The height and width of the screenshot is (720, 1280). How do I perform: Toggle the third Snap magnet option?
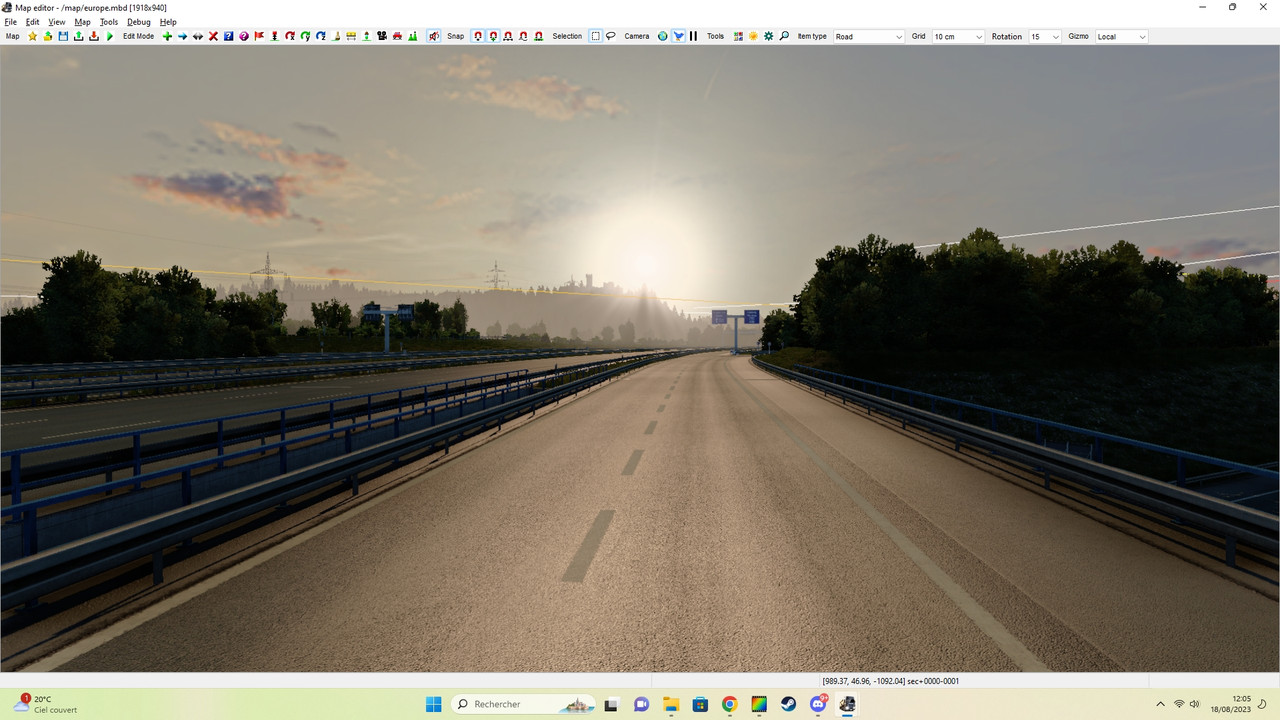[x=508, y=36]
